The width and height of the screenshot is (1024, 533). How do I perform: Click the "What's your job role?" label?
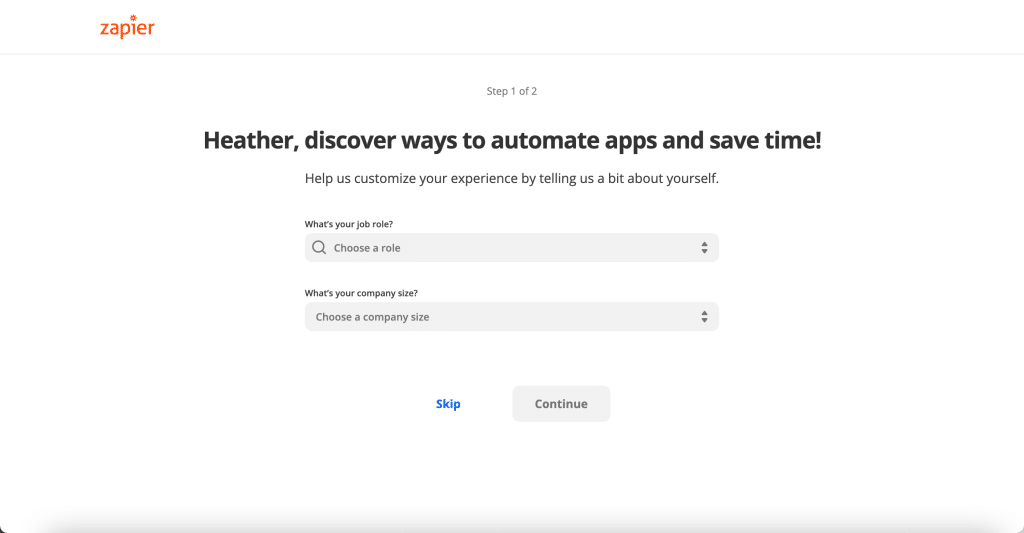[x=349, y=224]
